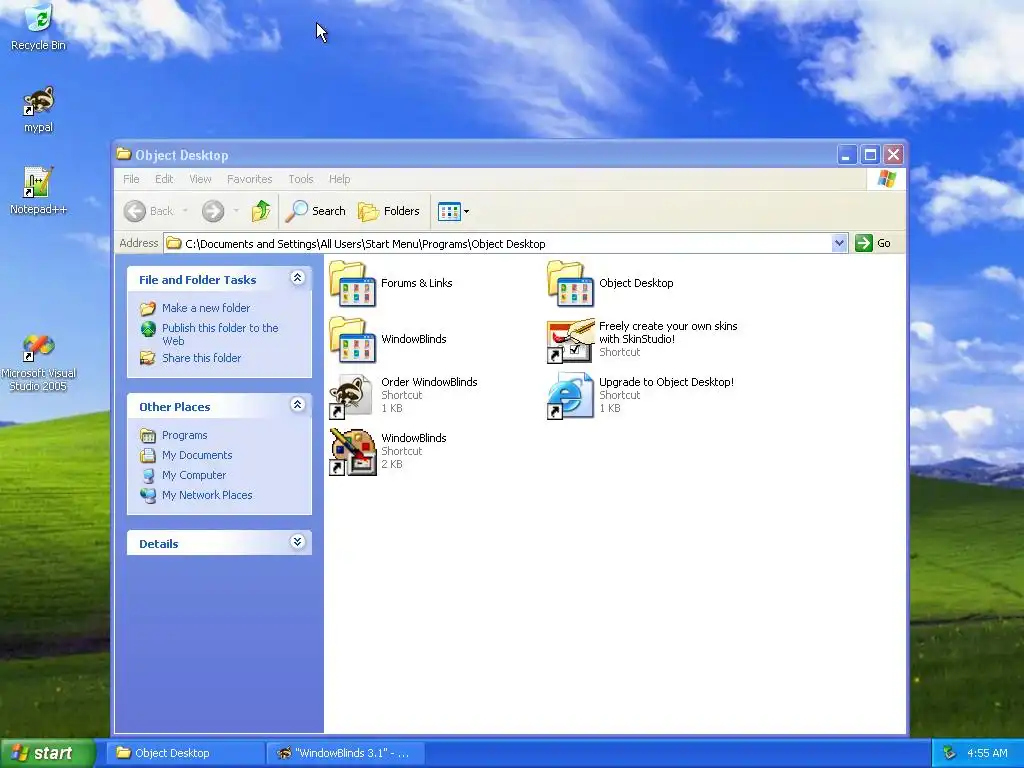Select the mypal desktop icon
The image size is (1024, 768).
point(39,101)
